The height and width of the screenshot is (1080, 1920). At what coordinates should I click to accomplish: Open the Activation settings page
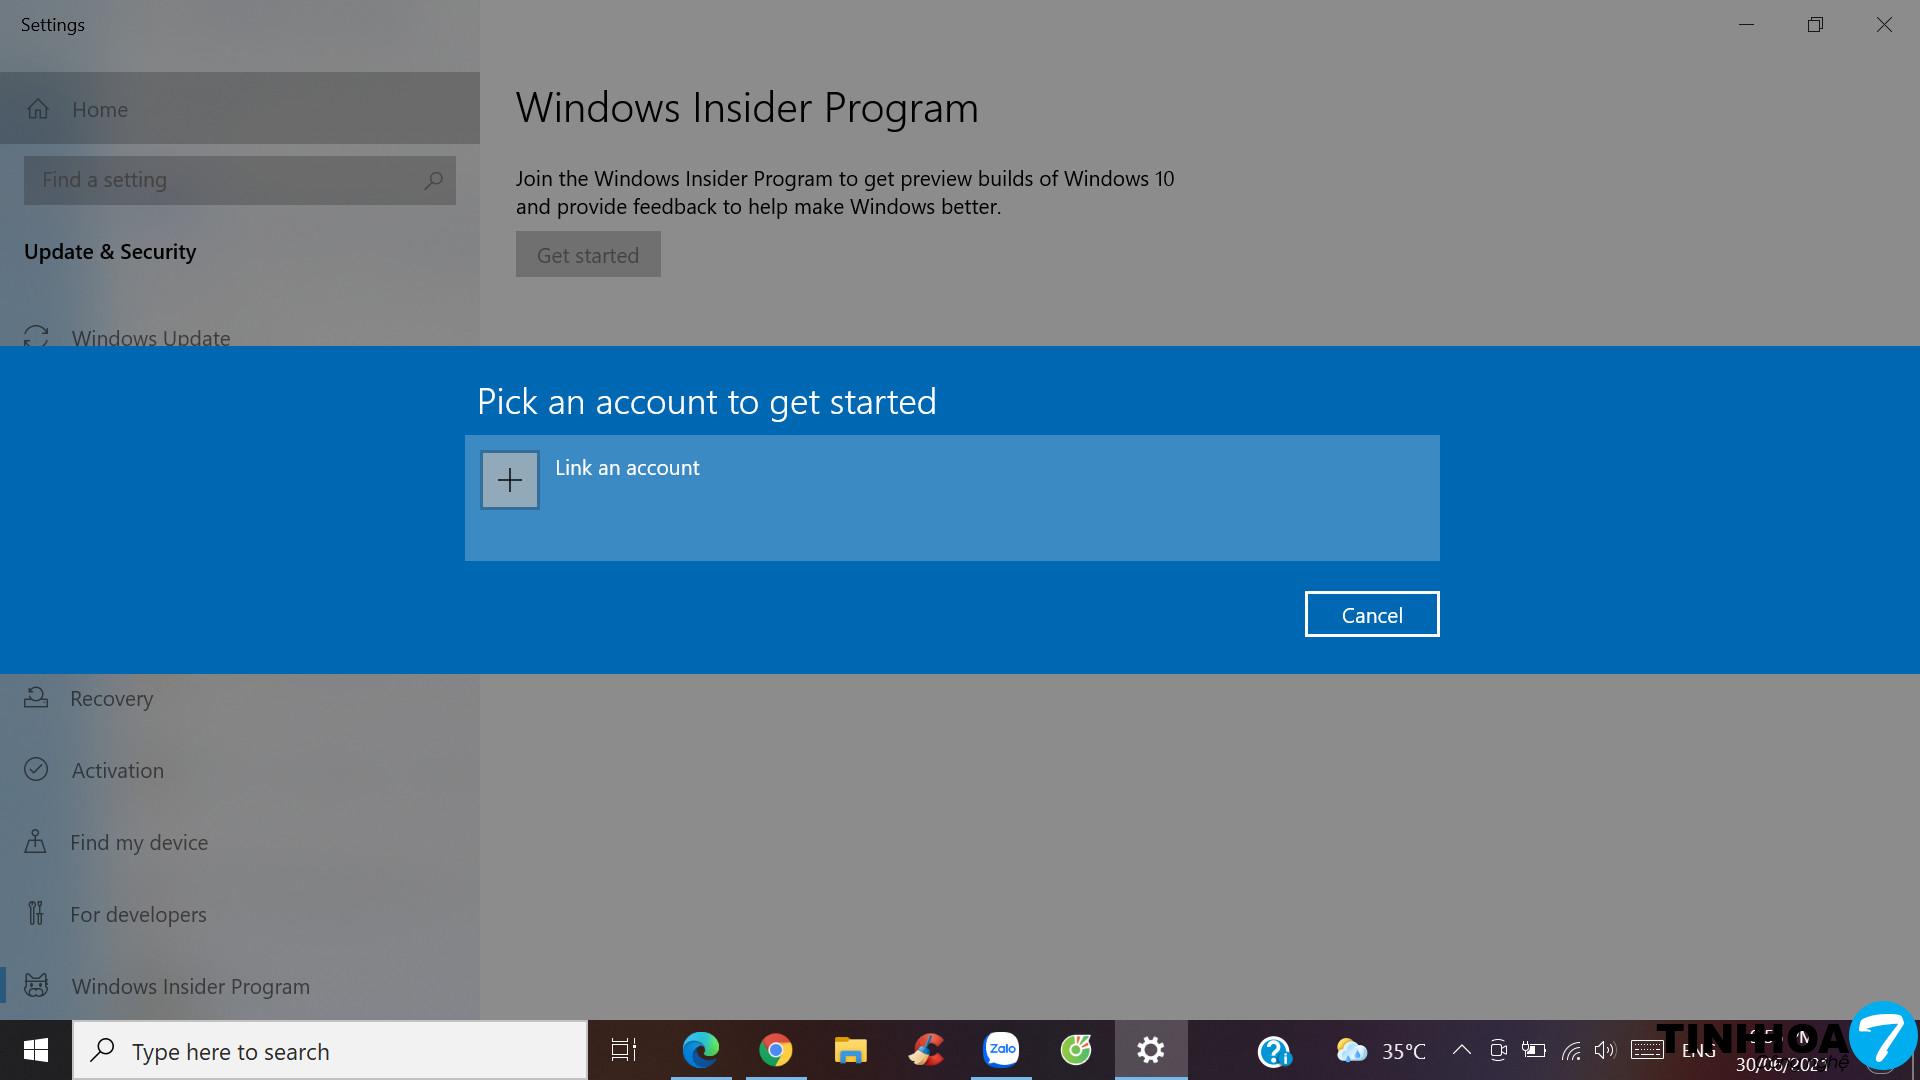click(x=117, y=770)
